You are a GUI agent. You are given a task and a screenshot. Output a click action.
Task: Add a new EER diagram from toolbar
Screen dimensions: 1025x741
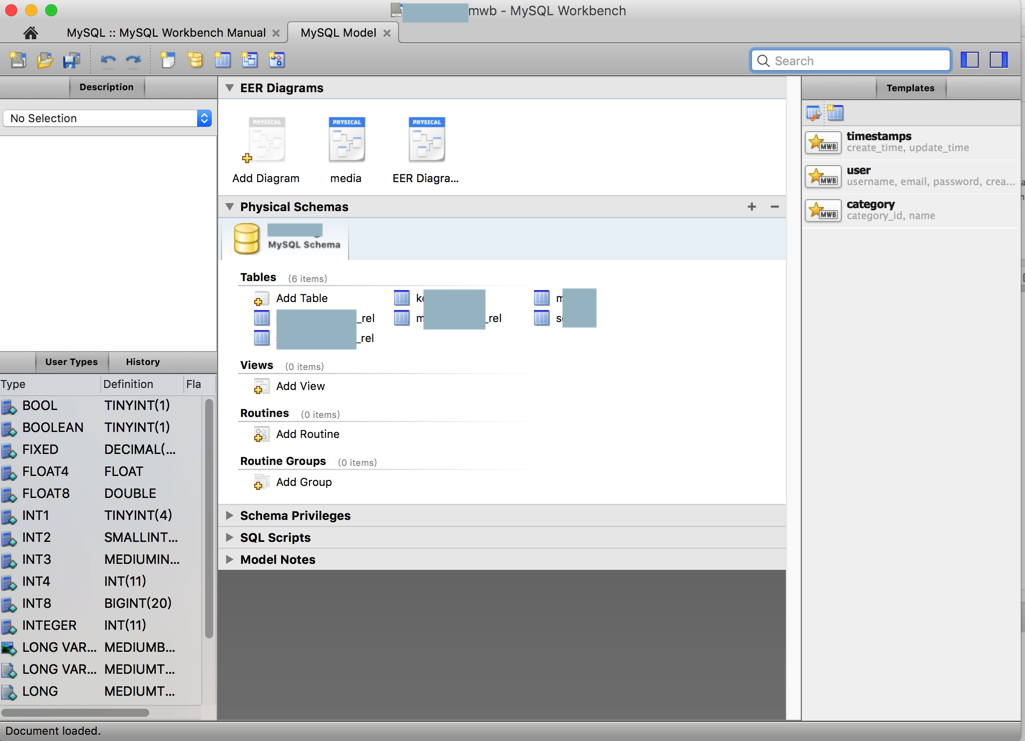(168, 60)
